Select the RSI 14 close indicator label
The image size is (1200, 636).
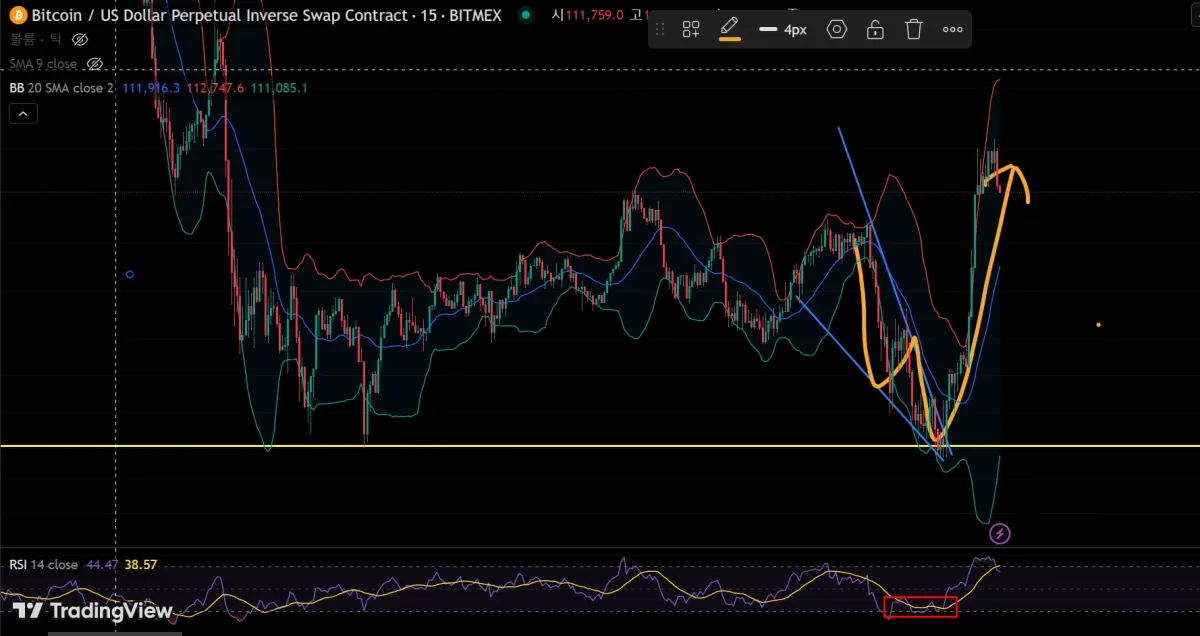(43, 565)
